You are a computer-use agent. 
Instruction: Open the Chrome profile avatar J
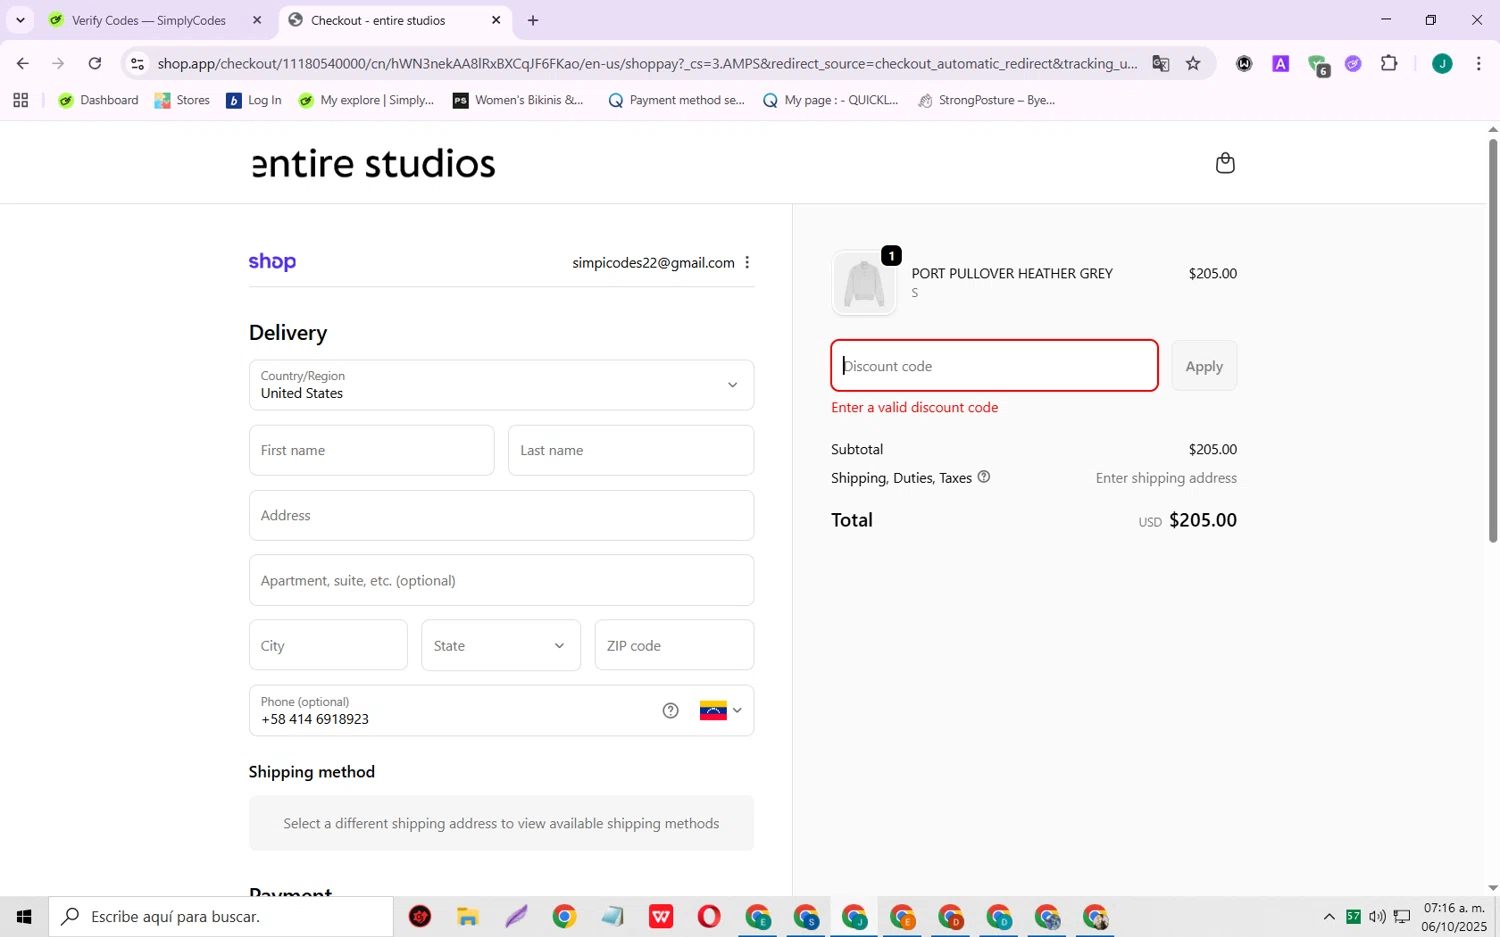coord(1442,64)
